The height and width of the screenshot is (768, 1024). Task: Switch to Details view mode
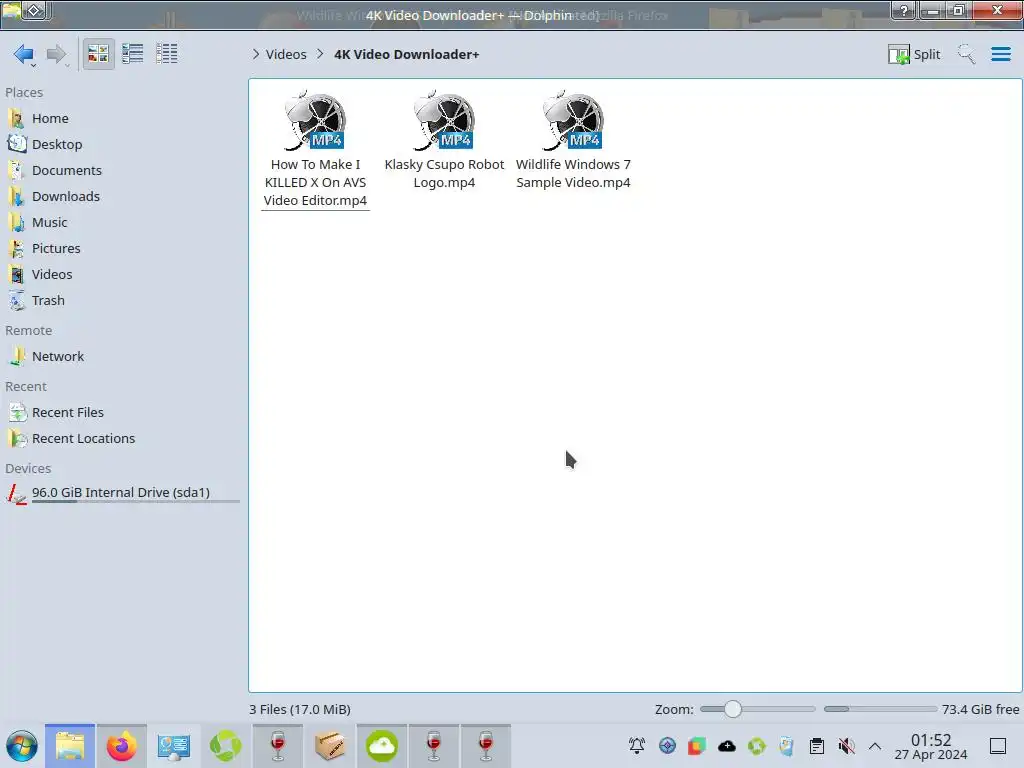pos(167,54)
